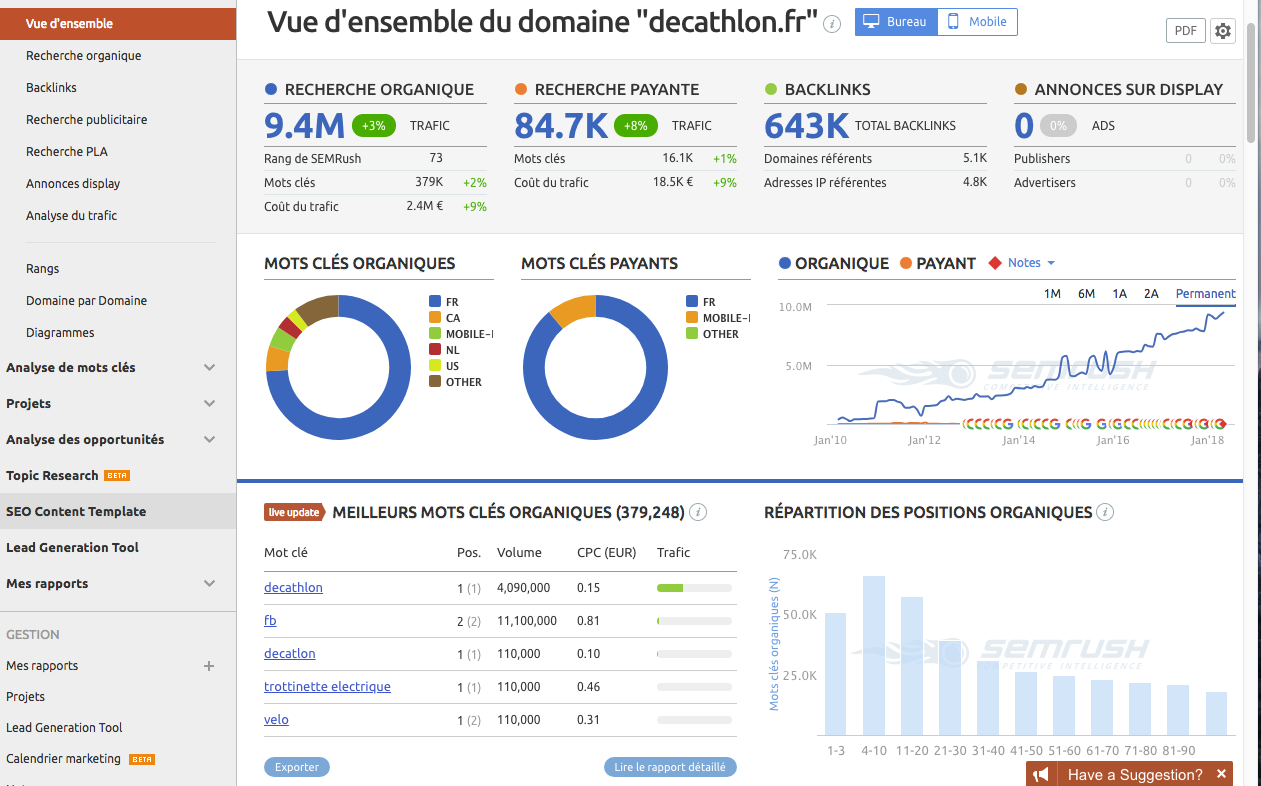The height and width of the screenshot is (786, 1261).
Task: Open Vue d'ensemble in the sidebar
Action: click(x=118, y=23)
